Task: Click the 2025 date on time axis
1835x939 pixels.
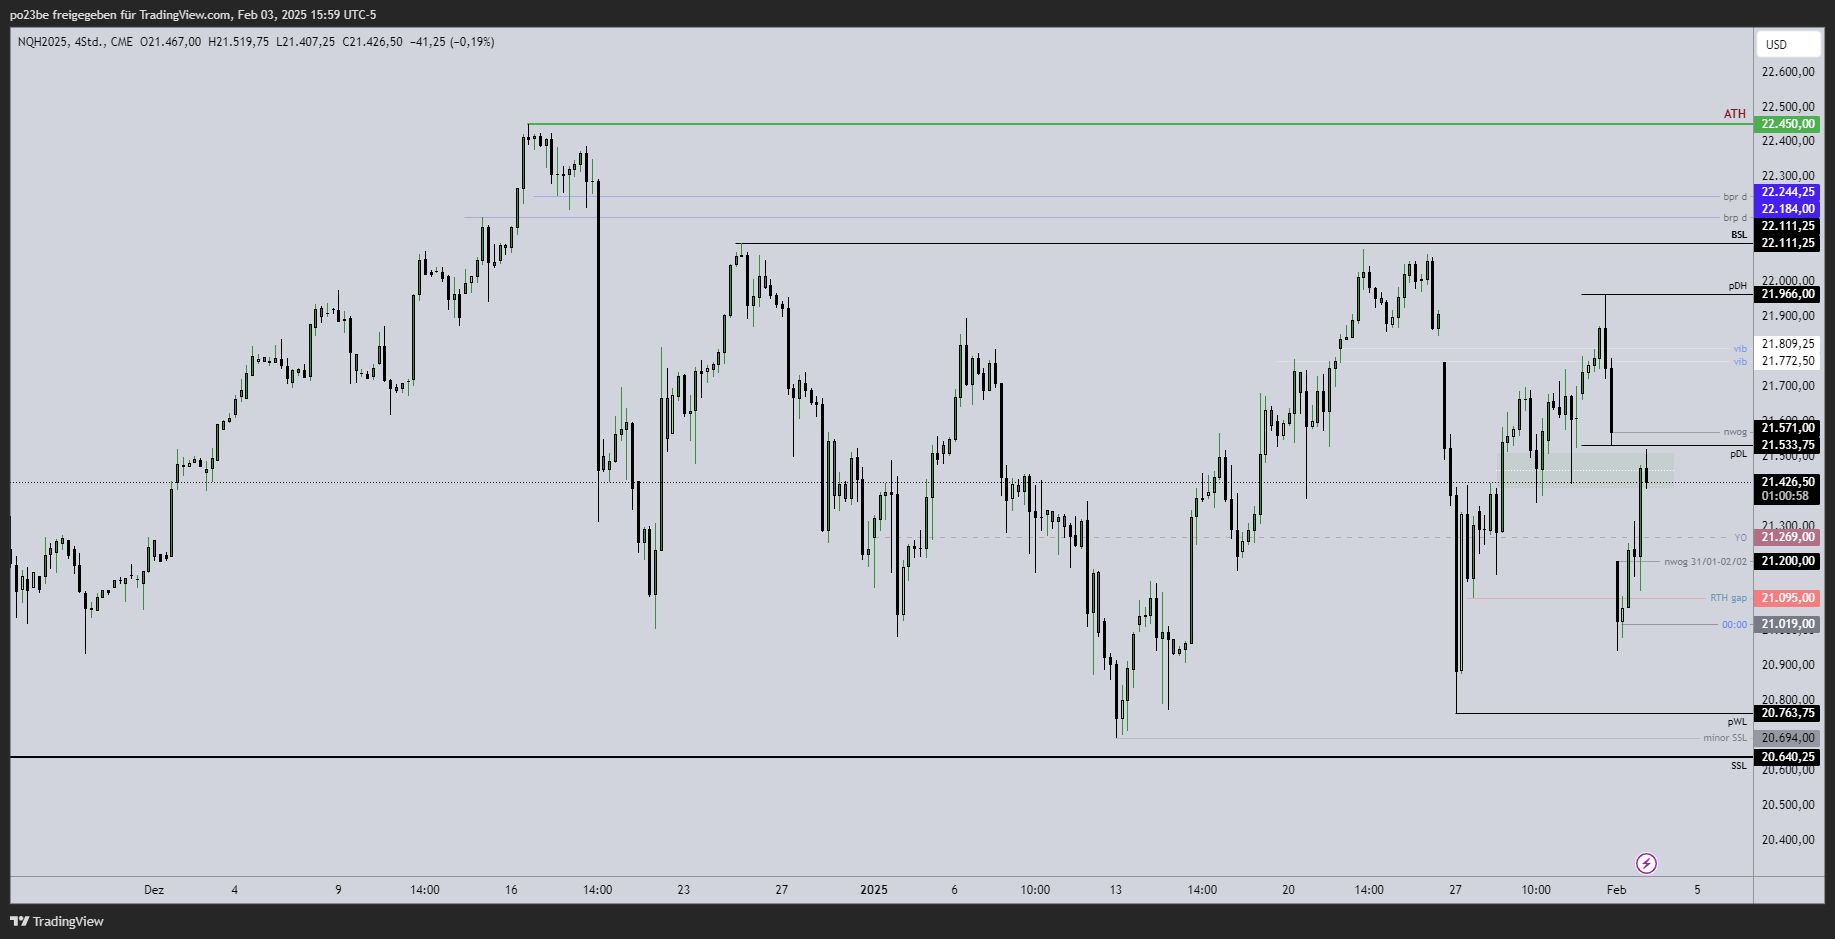Action: 873,890
